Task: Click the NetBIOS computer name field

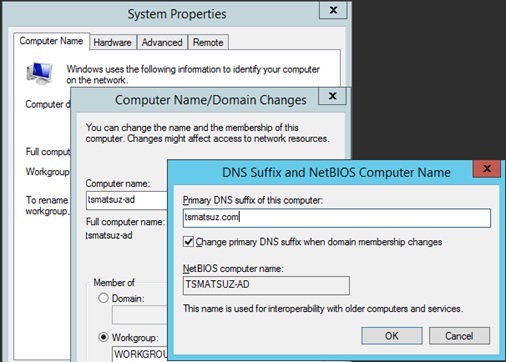Action: coord(266,285)
